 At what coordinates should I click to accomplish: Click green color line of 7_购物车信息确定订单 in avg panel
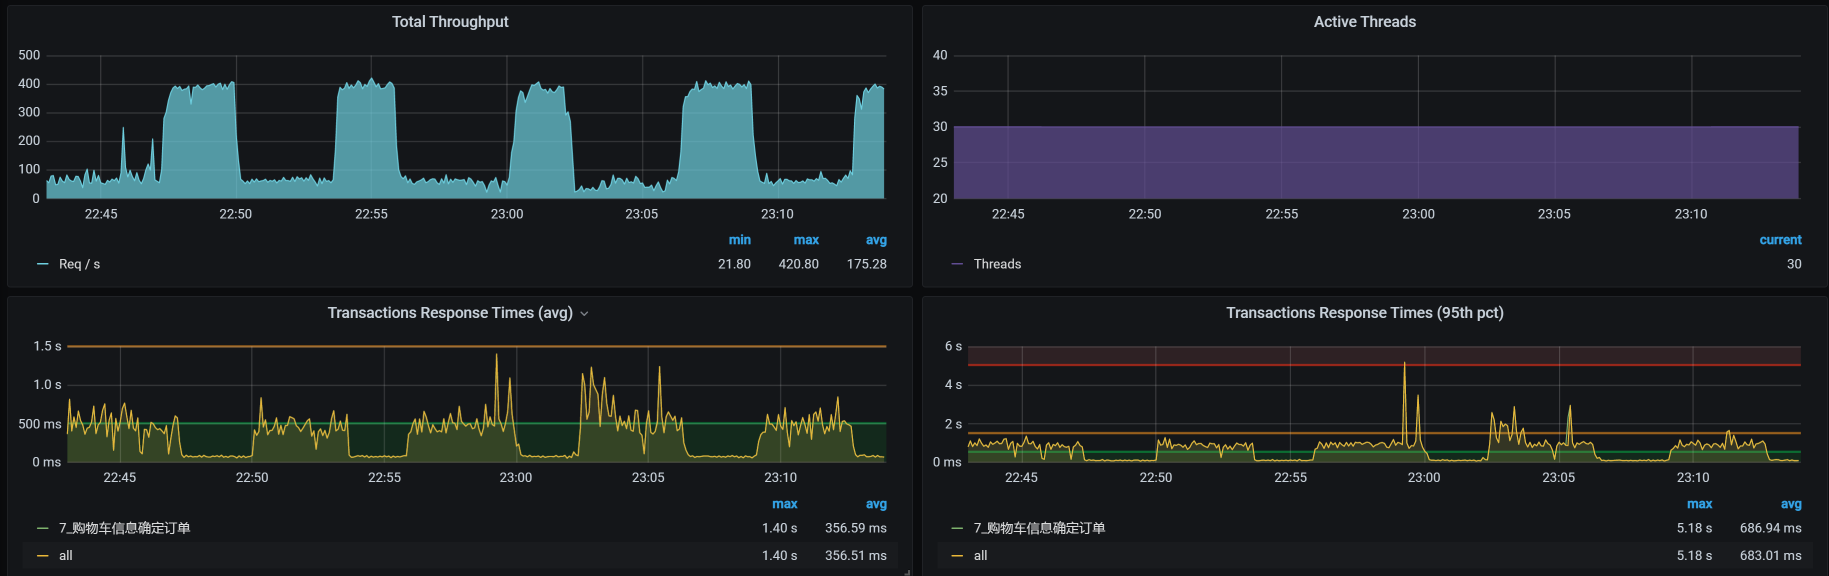click(42, 528)
